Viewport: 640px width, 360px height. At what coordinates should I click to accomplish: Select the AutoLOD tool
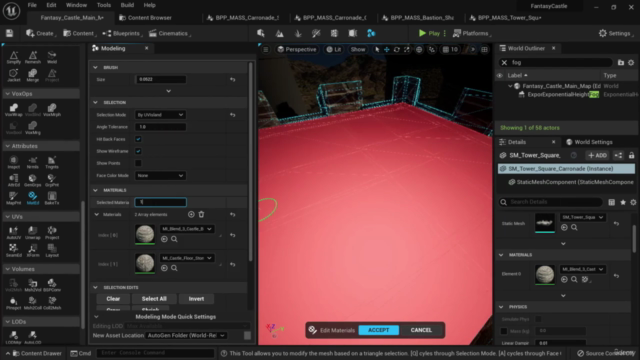coord(33,337)
